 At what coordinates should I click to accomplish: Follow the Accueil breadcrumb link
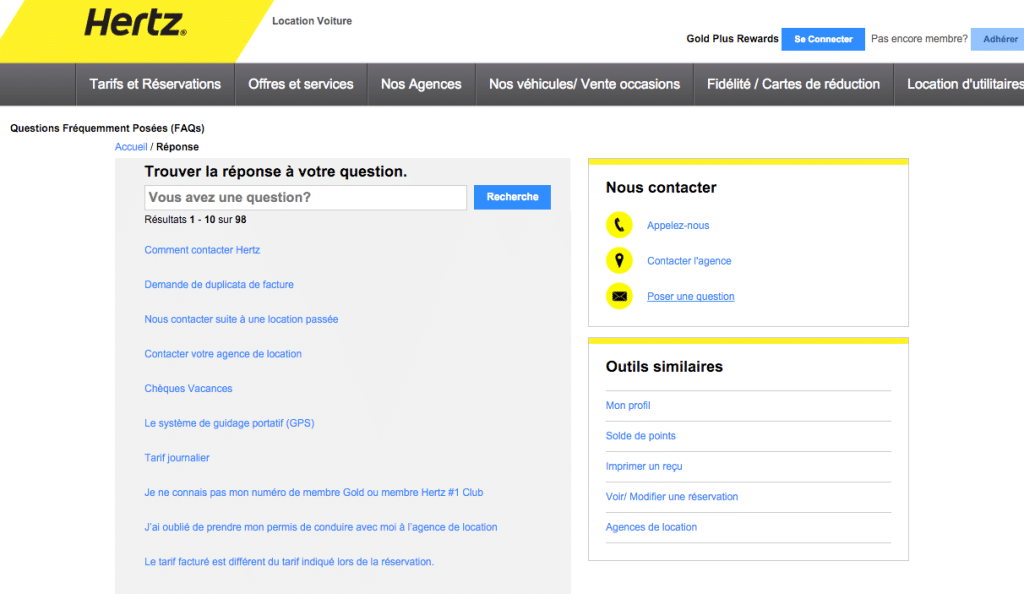pos(131,146)
